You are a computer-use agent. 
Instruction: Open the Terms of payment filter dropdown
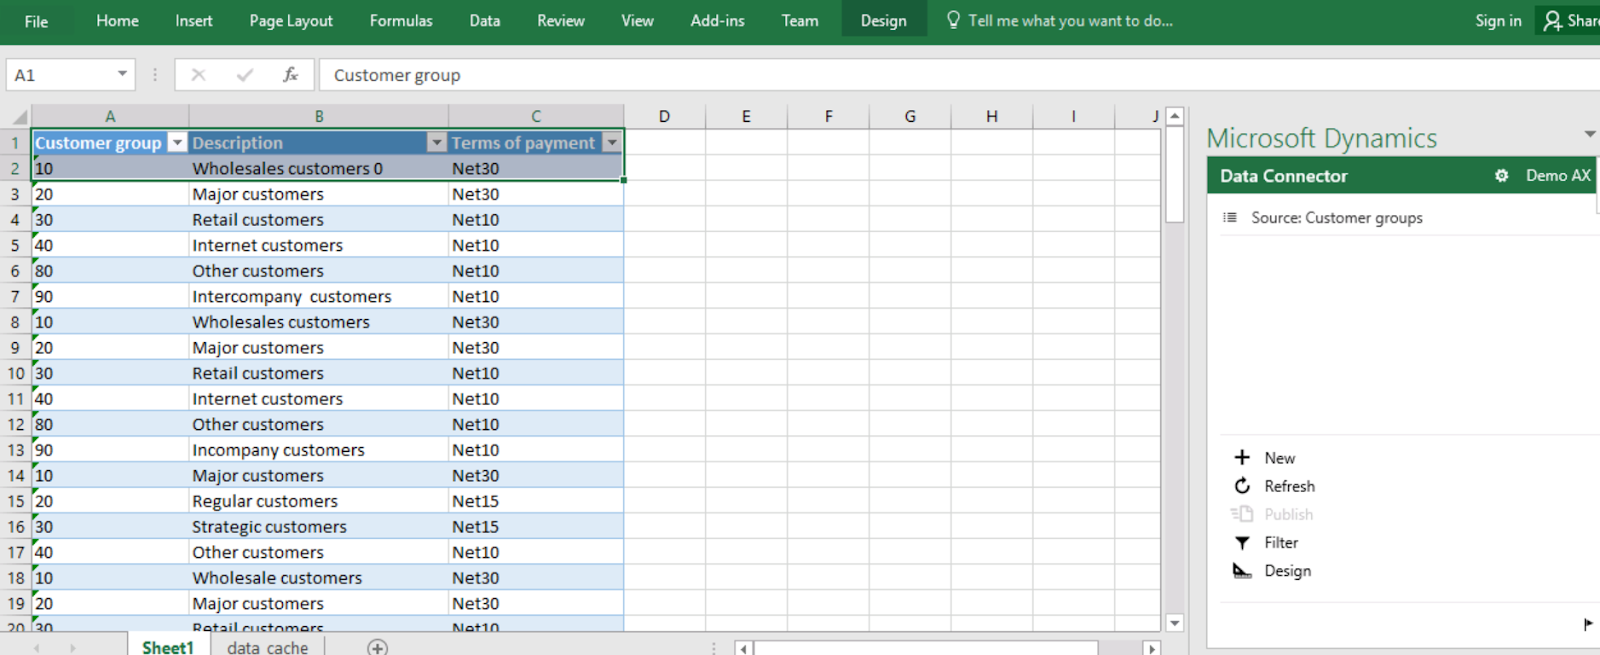click(x=612, y=143)
